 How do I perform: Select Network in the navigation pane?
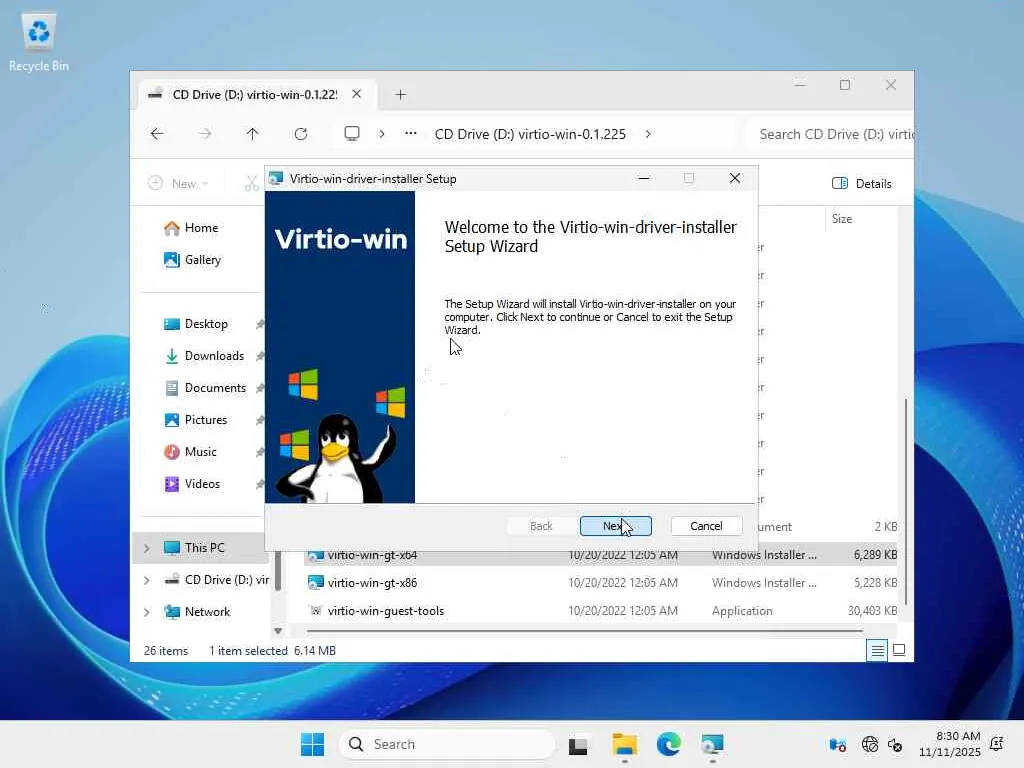(207, 612)
